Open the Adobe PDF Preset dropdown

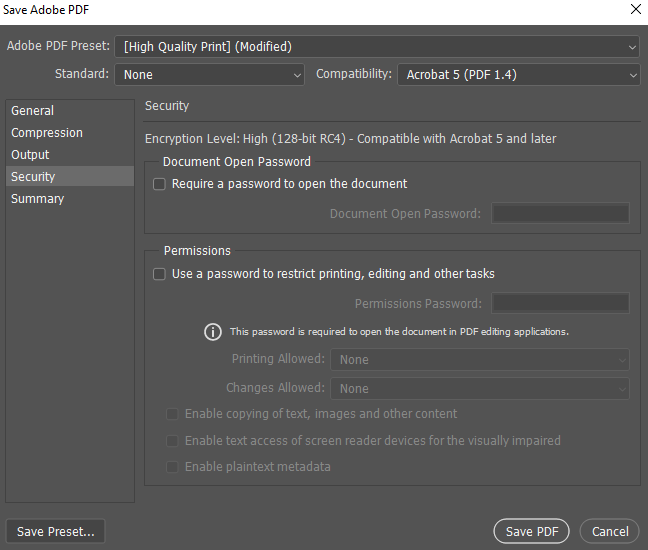377,47
